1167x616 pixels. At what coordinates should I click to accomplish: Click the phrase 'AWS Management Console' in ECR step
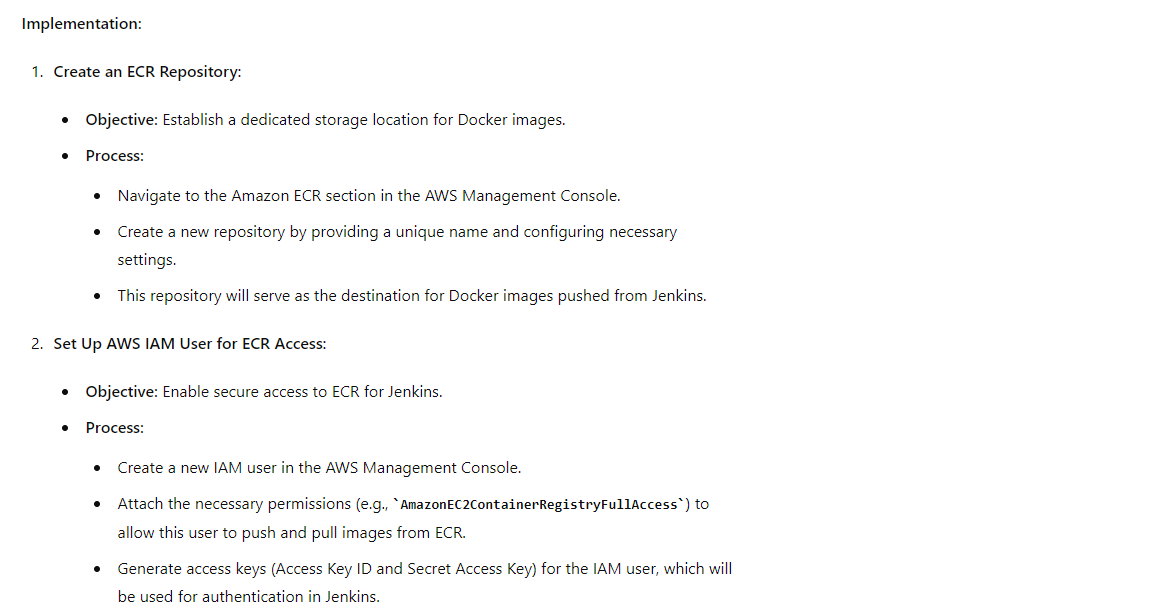521,196
